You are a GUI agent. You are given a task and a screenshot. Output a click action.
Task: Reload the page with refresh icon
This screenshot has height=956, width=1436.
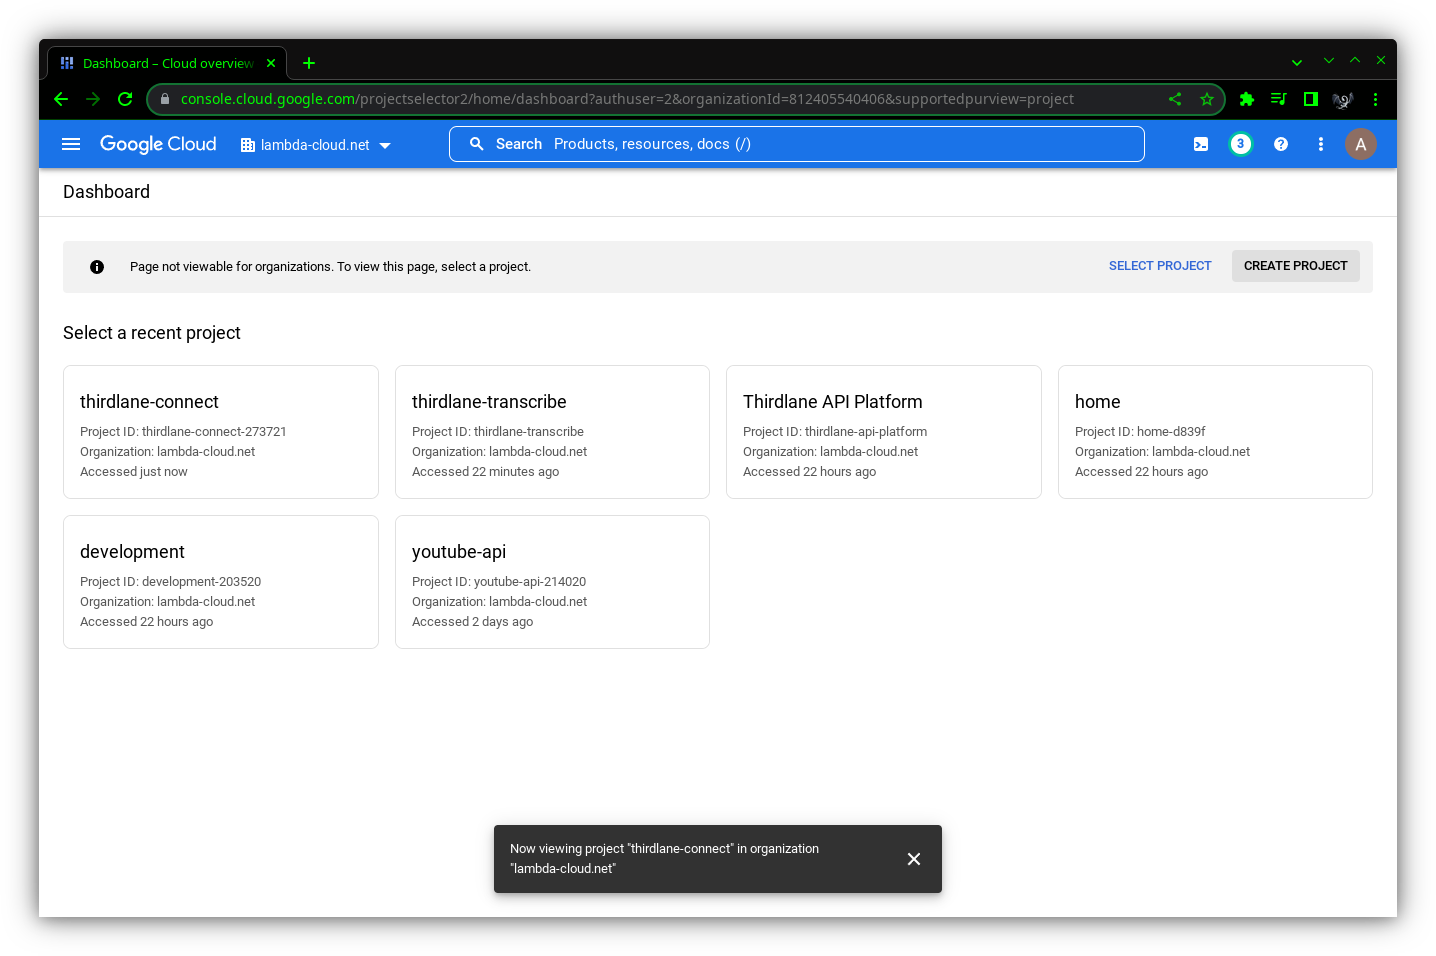(125, 99)
